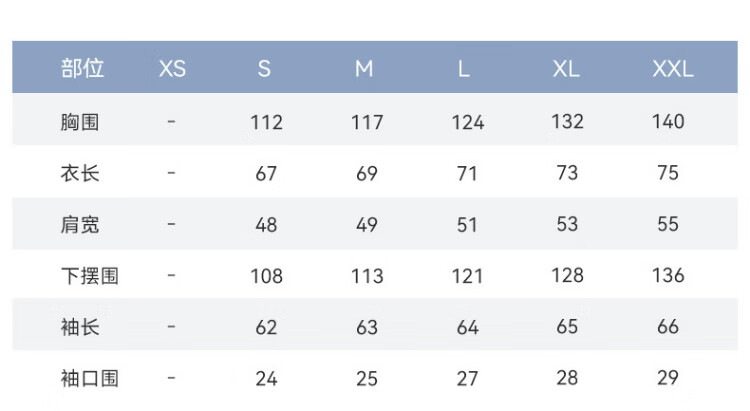Select the S size column header
The width and height of the screenshot is (750, 411).
264,69
